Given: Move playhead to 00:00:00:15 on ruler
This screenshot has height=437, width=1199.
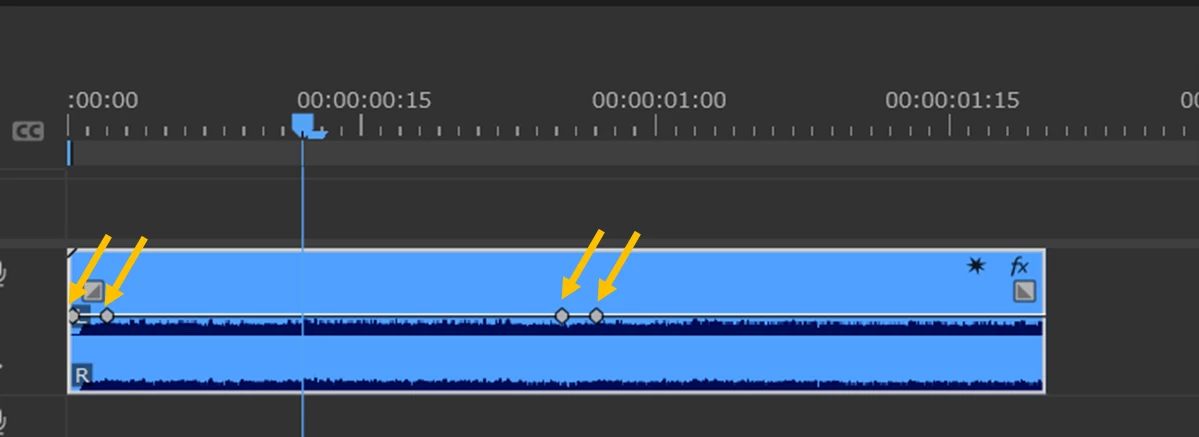Looking at the screenshot, I should 361,126.
